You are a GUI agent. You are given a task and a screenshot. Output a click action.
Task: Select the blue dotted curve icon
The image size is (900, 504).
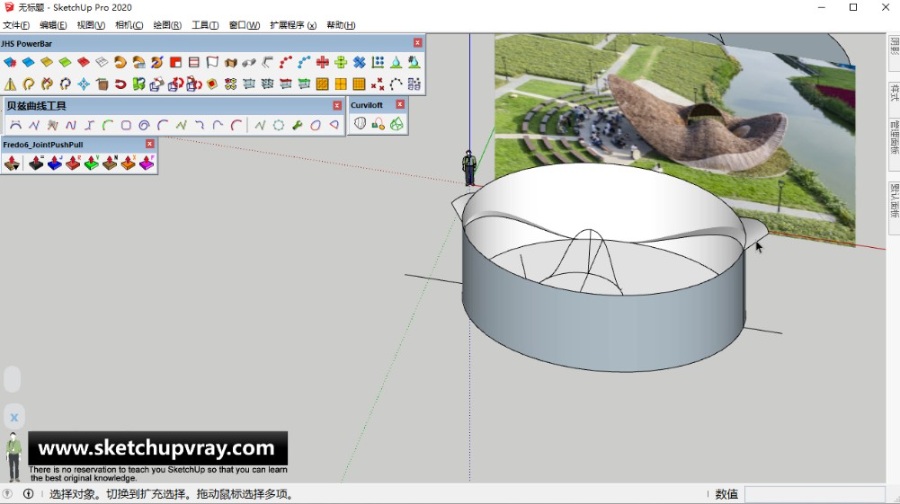[304, 62]
